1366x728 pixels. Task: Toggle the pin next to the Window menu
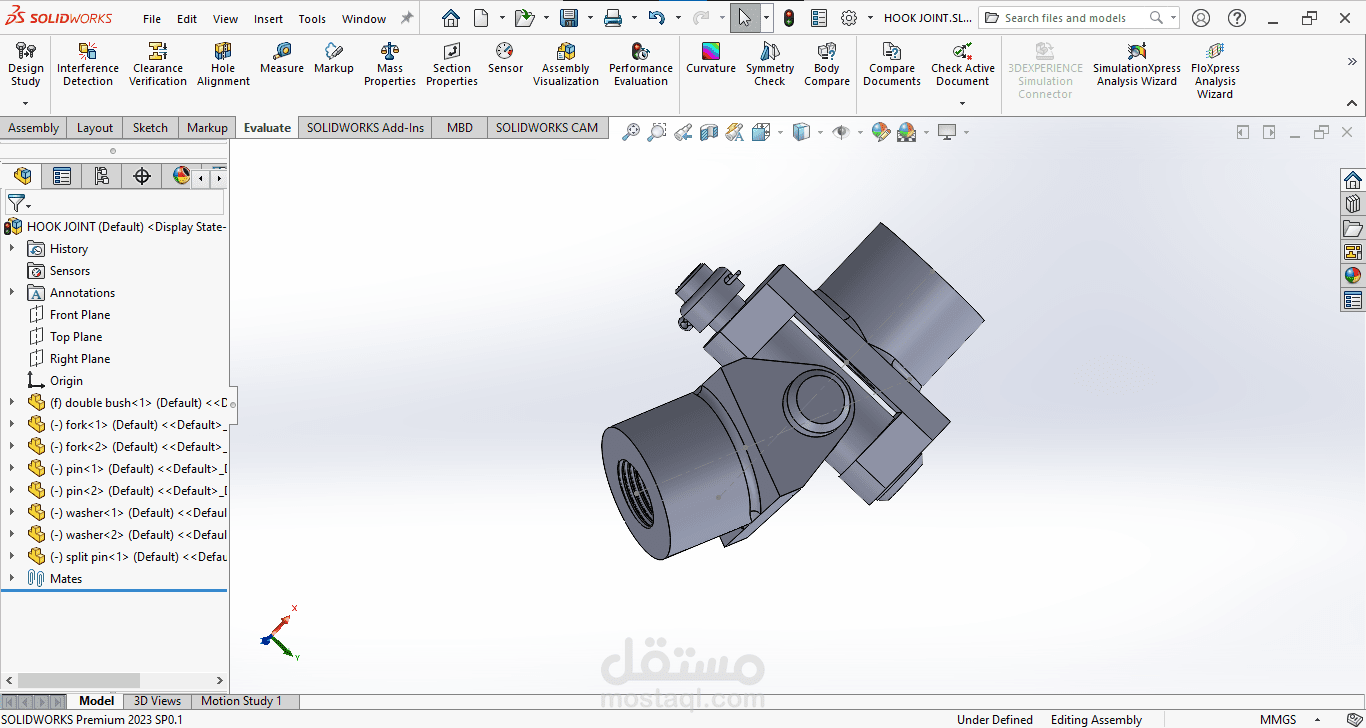(406, 18)
